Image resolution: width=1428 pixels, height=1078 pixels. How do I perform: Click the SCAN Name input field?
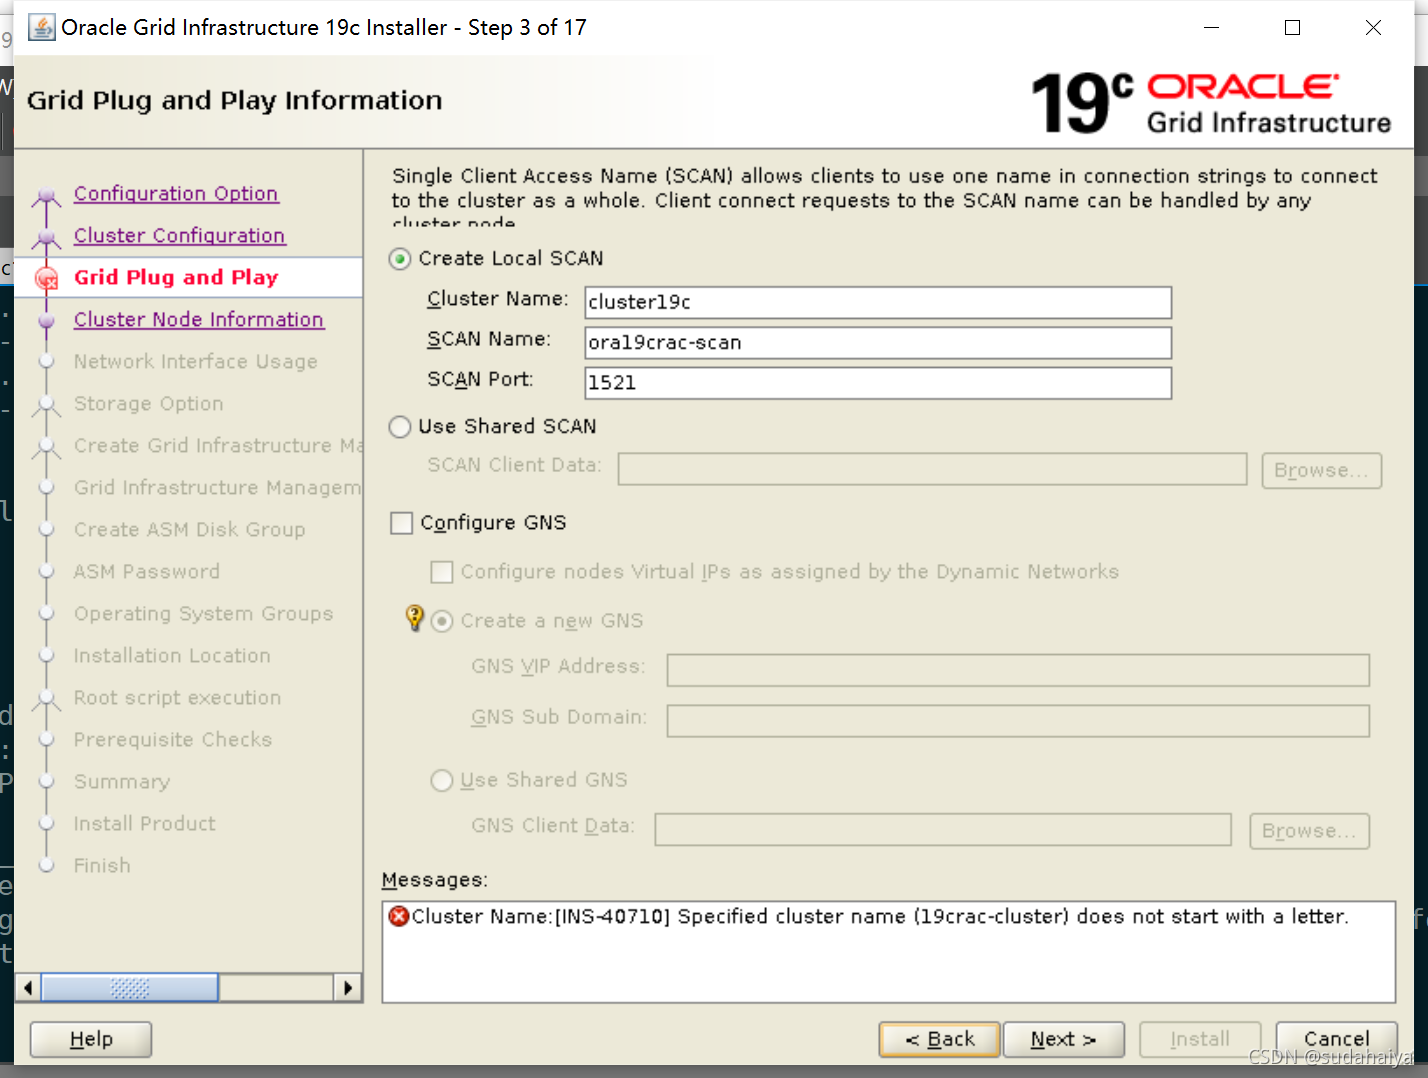pyautogui.click(x=878, y=342)
